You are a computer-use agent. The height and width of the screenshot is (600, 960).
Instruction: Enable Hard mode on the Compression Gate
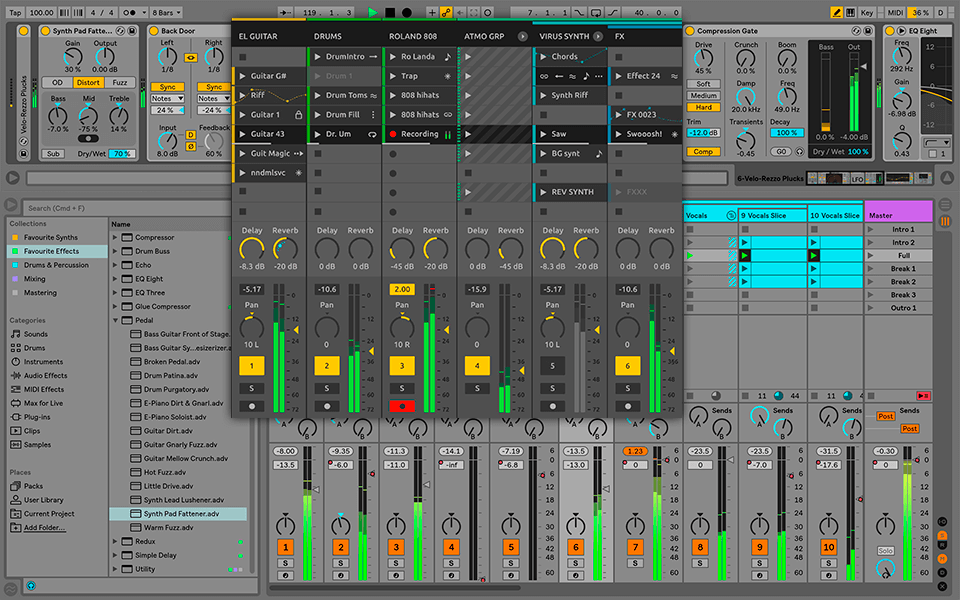(x=703, y=106)
